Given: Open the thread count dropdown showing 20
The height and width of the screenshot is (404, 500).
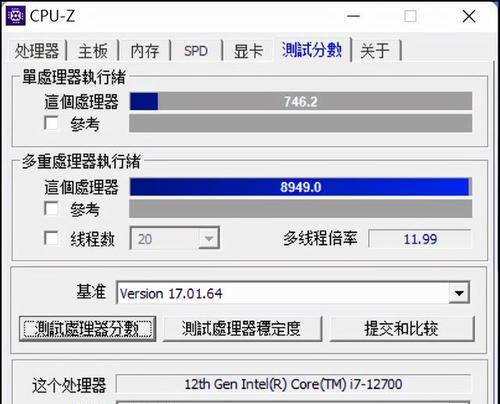Looking at the screenshot, I should [174, 238].
